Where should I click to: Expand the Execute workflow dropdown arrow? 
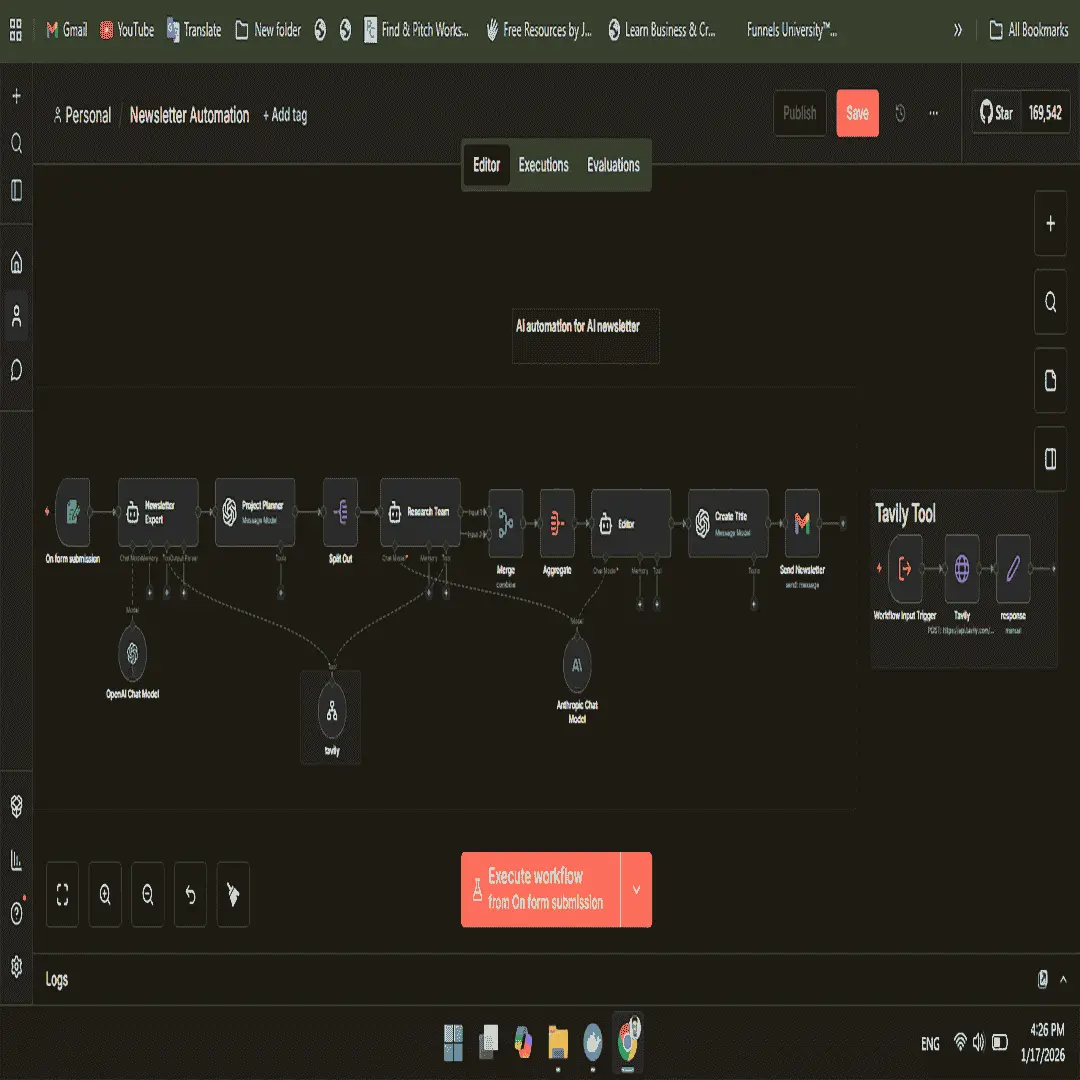coord(638,889)
